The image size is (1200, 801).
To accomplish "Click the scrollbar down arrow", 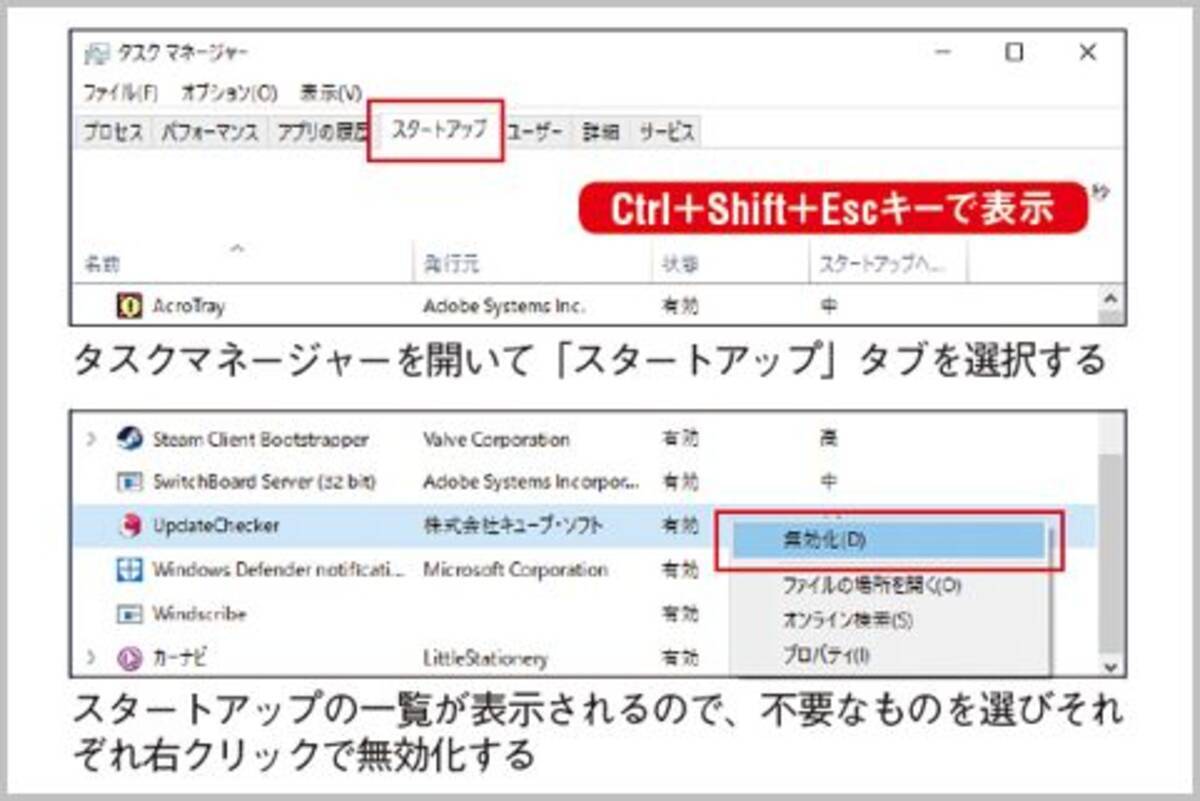I will point(1109,664).
